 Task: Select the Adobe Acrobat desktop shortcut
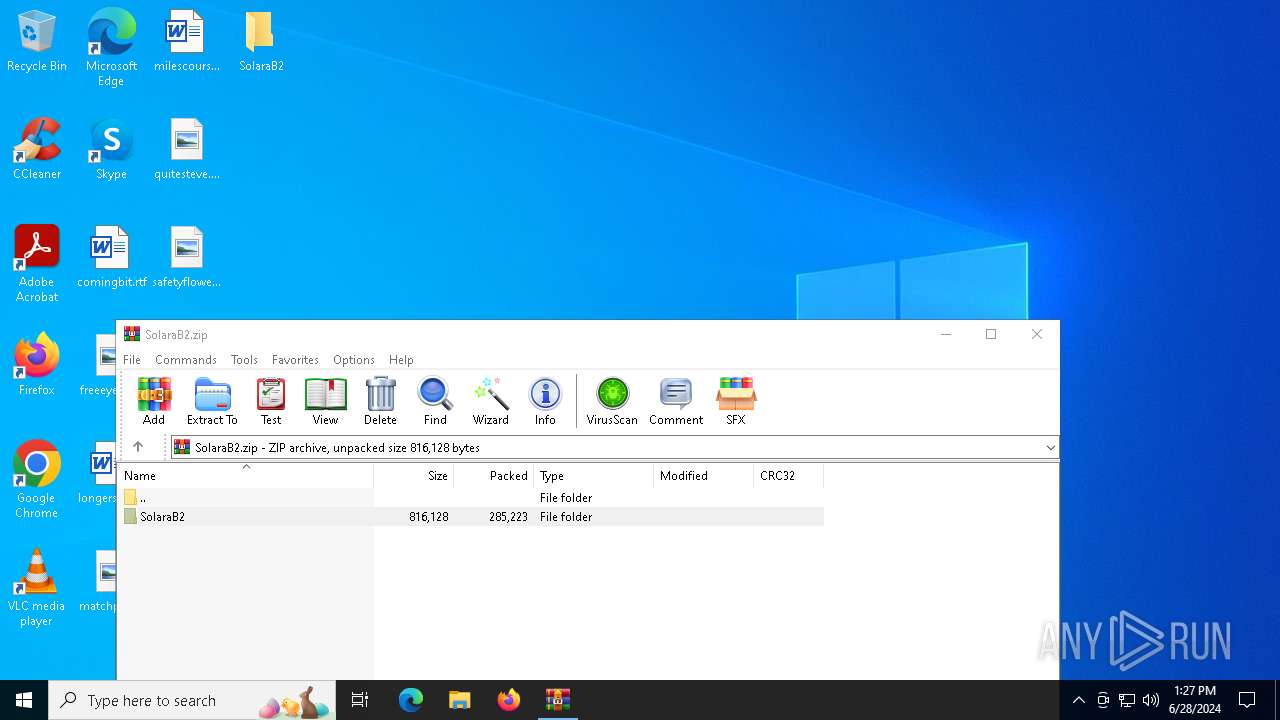click(x=37, y=264)
